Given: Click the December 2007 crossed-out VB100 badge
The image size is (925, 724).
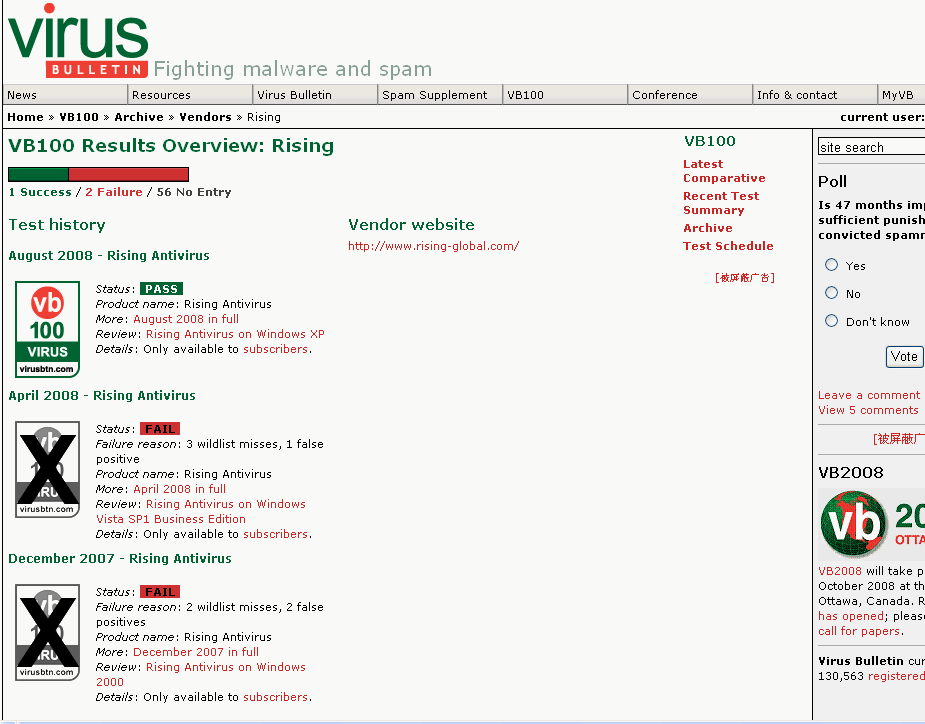Looking at the screenshot, I should pos(47,632).
